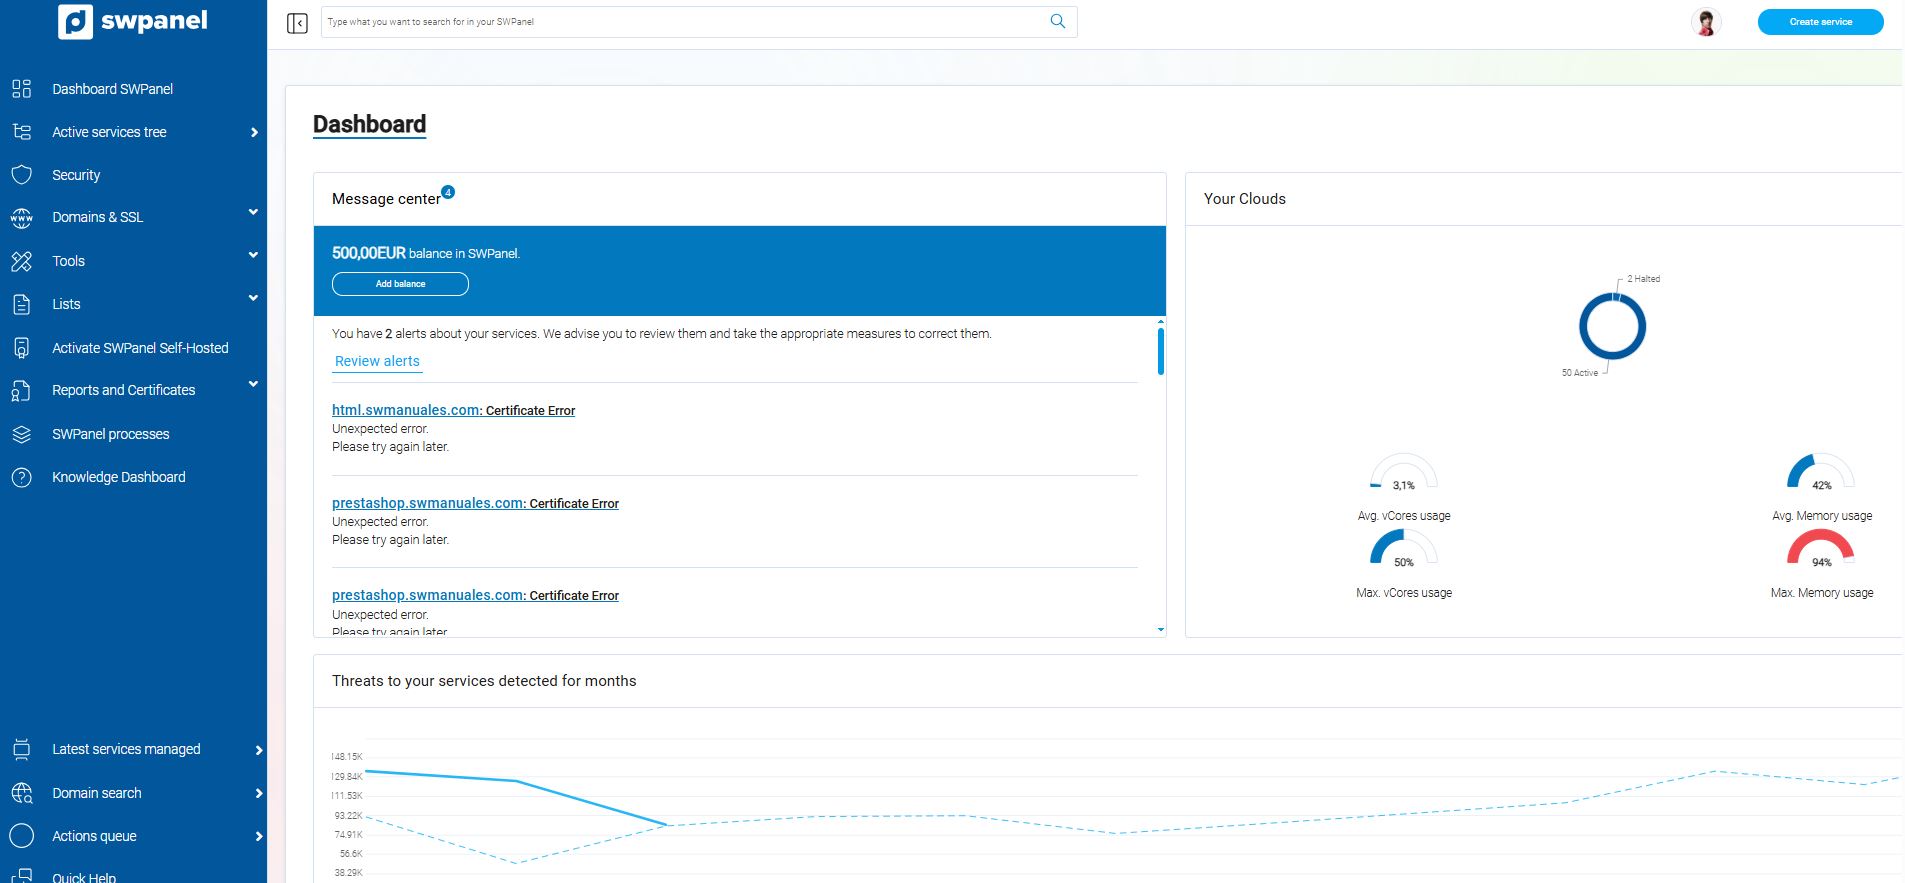Click the Message center scrollbar thumb
The height and width of the screenshot is (883, 1905).
1160,351
